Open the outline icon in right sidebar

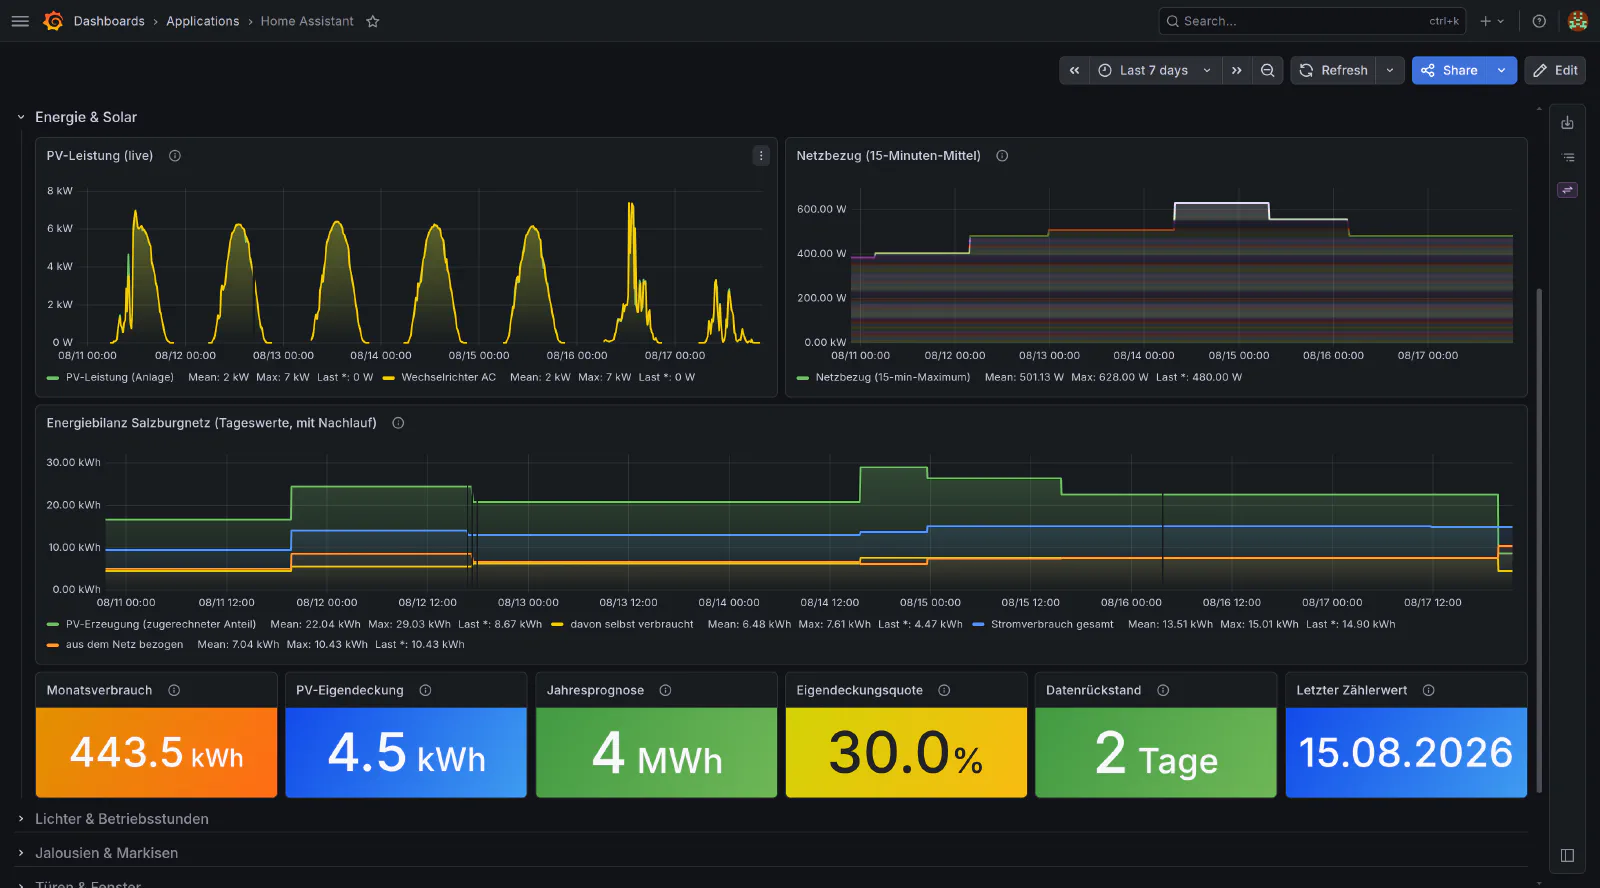click(x=1567, y=157)
